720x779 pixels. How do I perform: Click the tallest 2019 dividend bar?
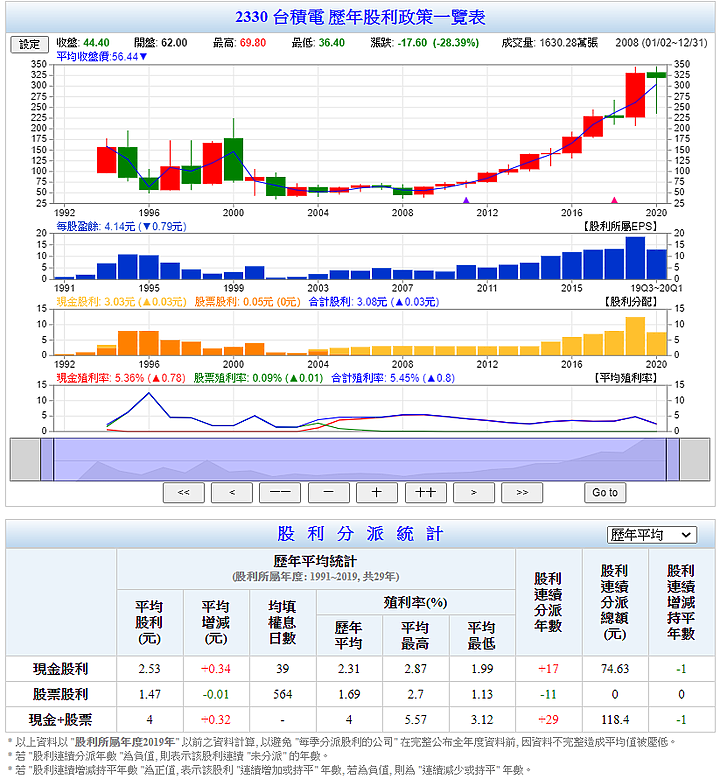click(x=635, y=336)
